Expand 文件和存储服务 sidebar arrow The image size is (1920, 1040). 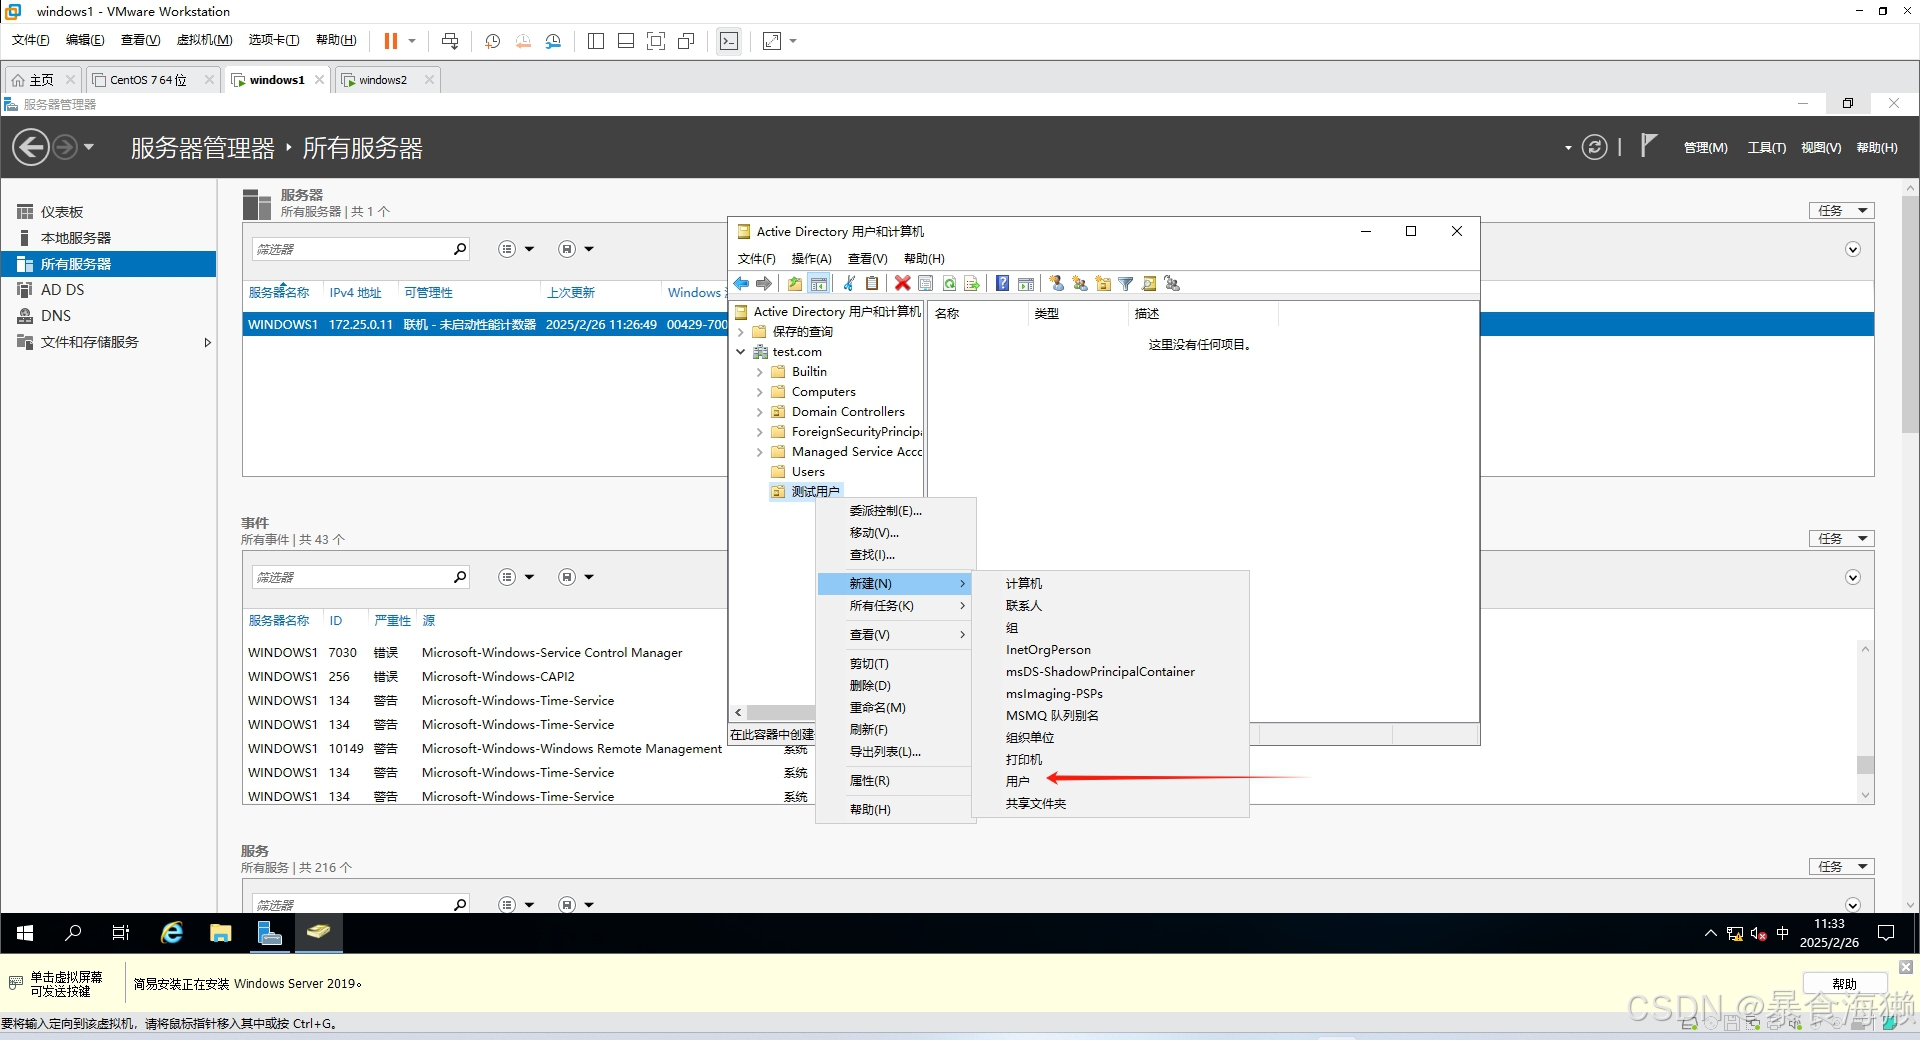tap(207, 343)
